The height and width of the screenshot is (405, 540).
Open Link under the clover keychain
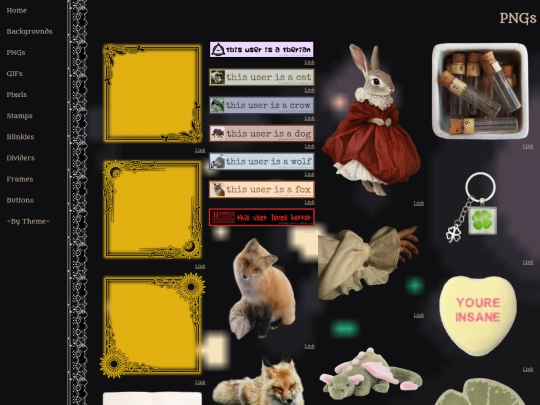528,262
